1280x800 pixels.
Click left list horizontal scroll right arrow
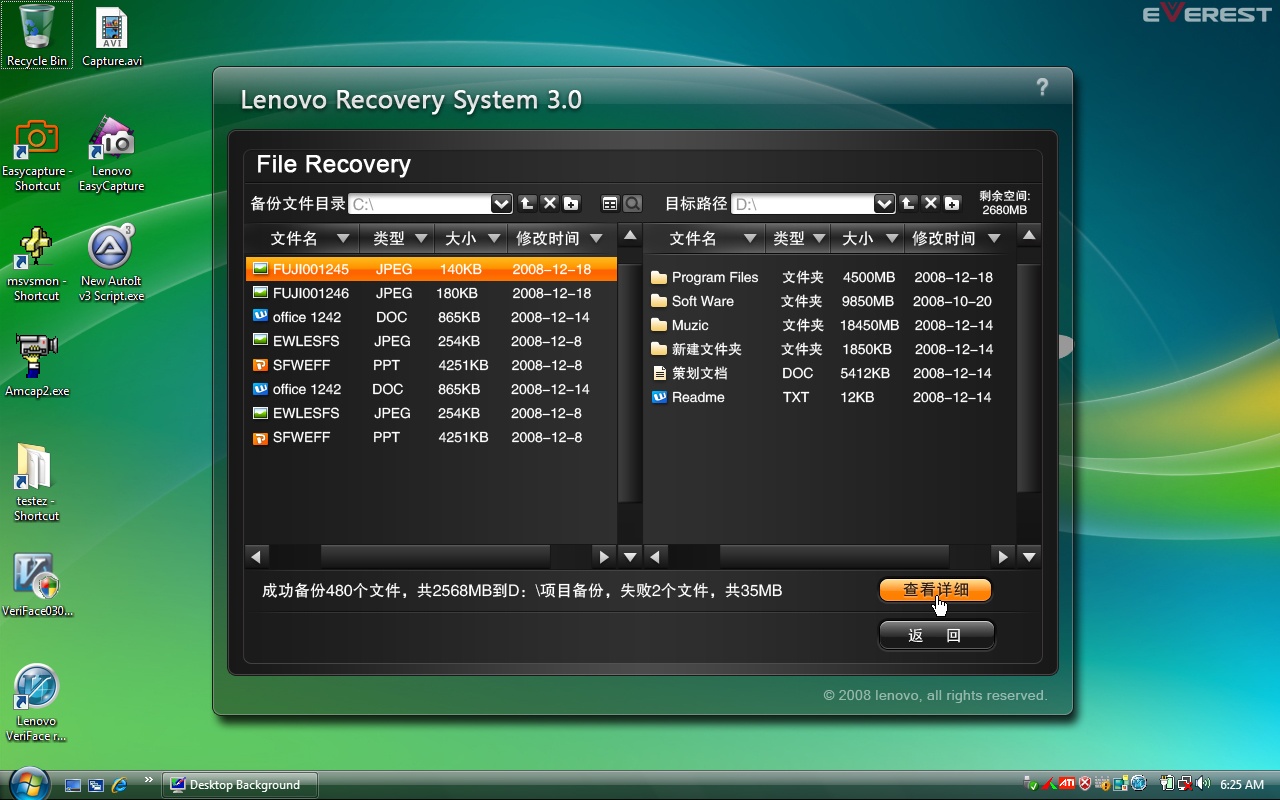tap(604, 556)
